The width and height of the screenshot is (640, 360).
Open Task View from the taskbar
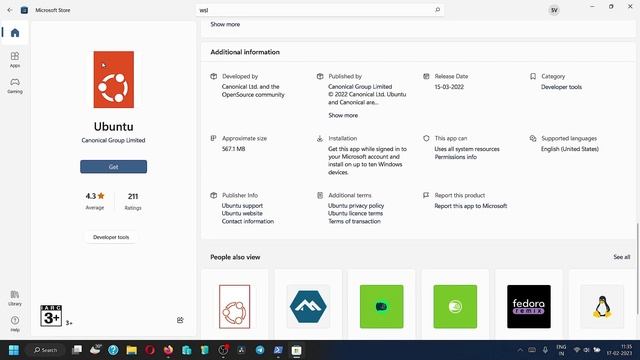77,350
